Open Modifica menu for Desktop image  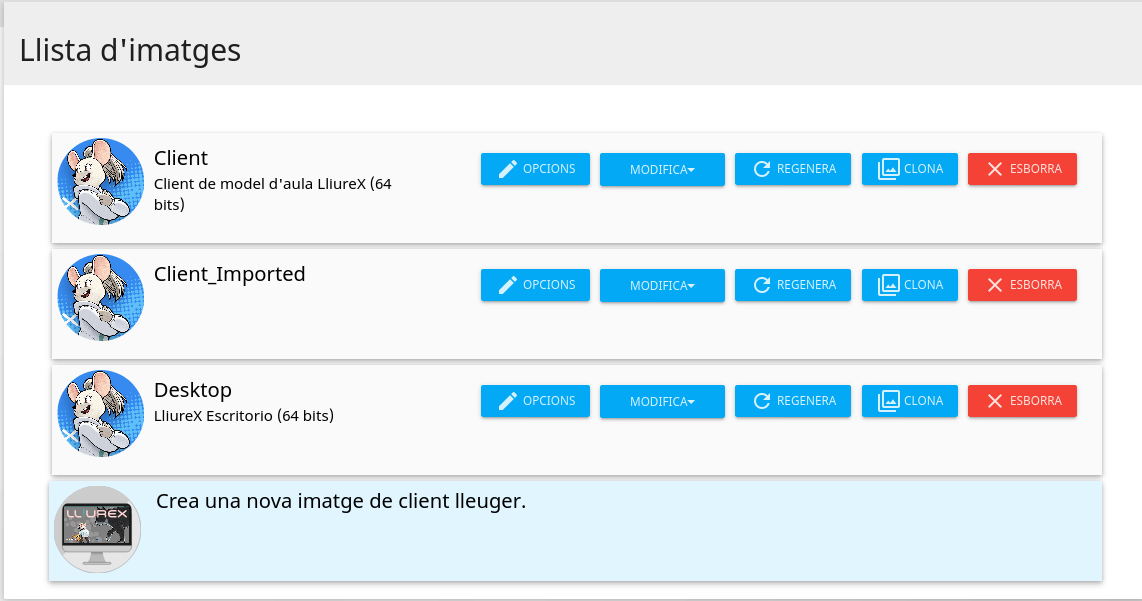coord(662,402)
